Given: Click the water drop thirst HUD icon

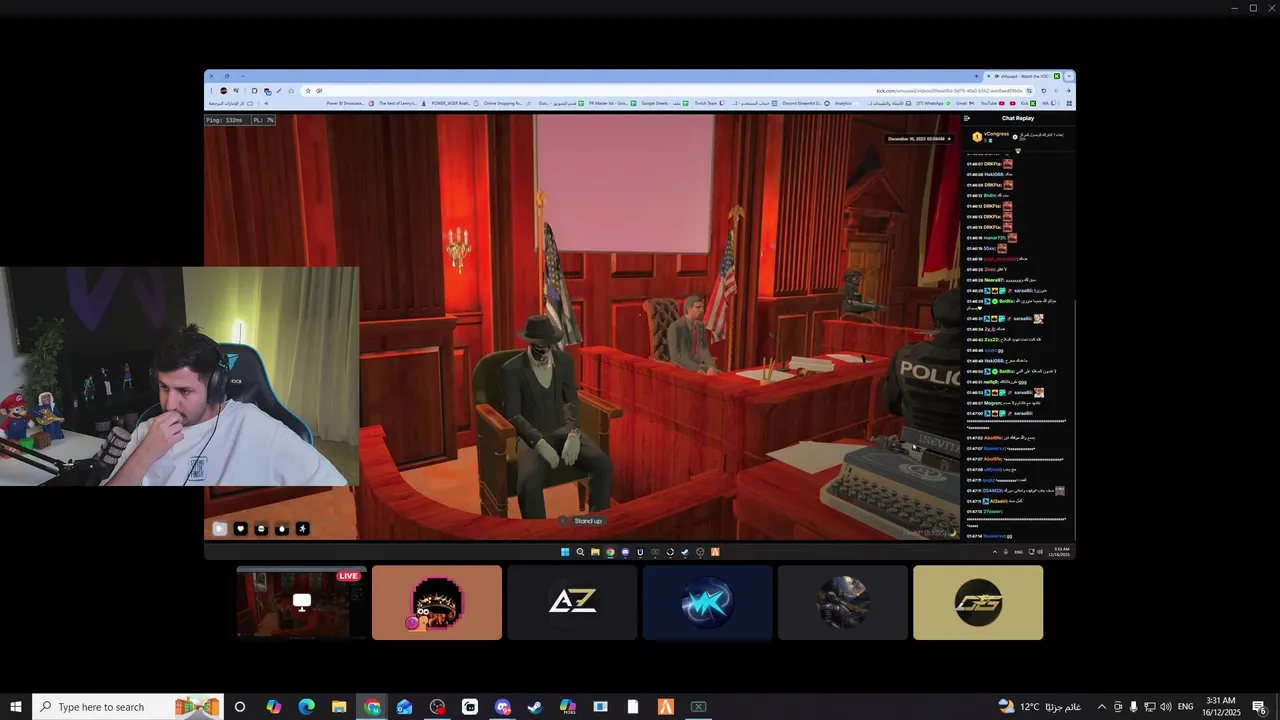Looking at the screenshot, I should click(x=282, y=529).
